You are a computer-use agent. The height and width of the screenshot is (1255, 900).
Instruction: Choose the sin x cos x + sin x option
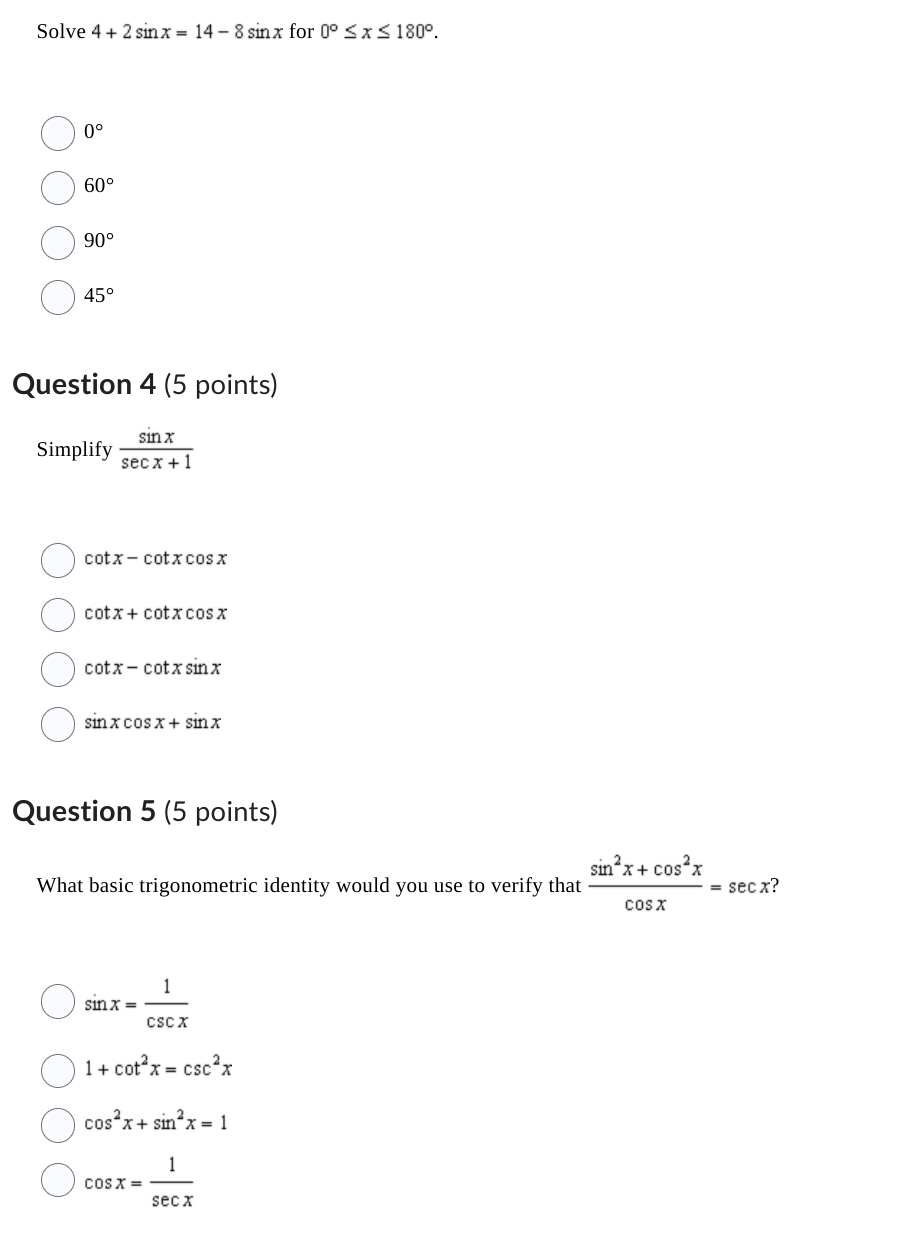coord(57,724)
